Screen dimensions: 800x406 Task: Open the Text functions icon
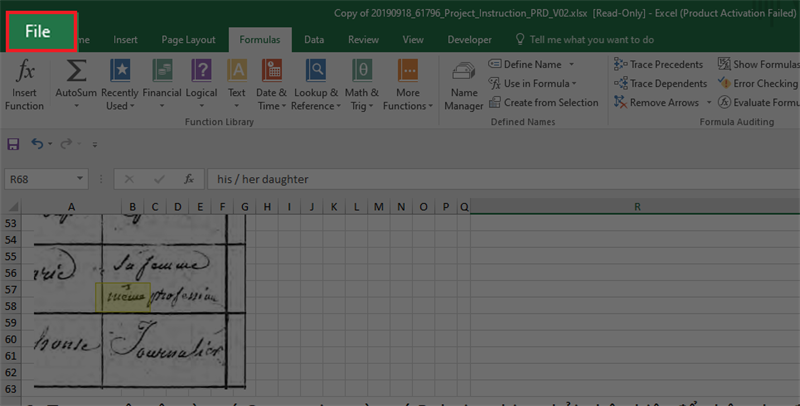pyautogui.click(x=237, y=70)
